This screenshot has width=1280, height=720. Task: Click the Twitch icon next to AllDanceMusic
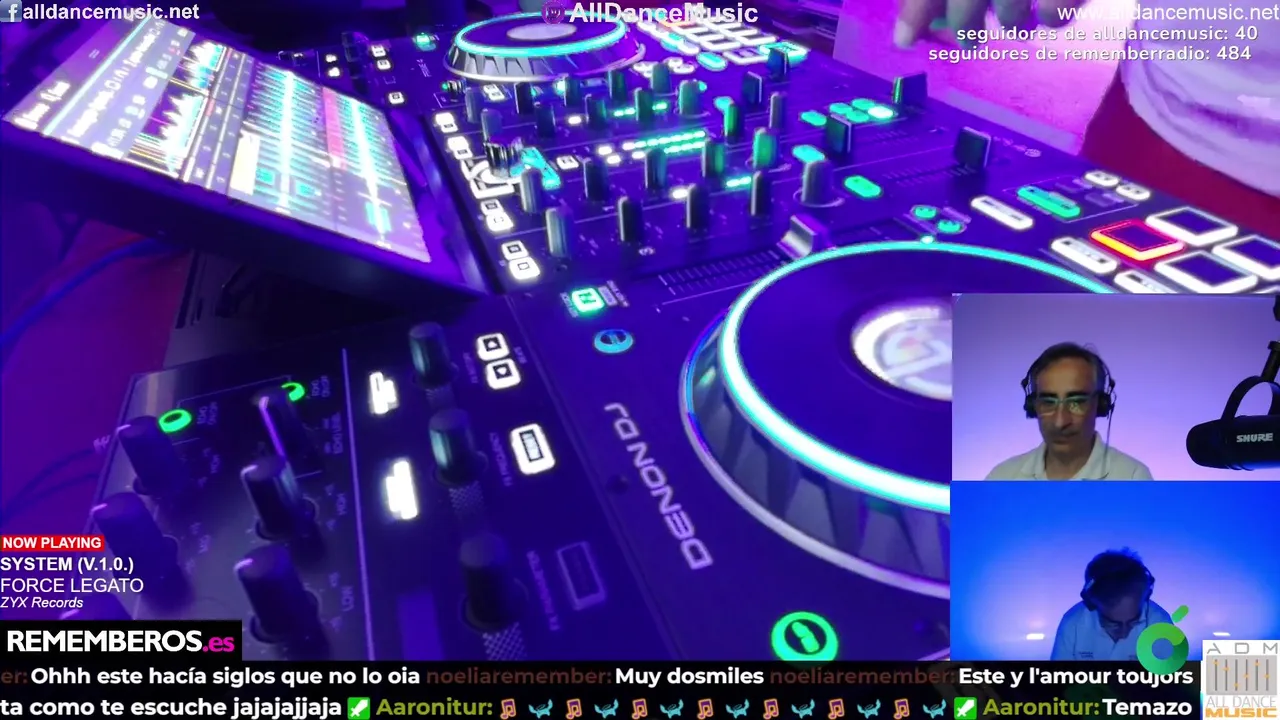[x=553, y=13]
